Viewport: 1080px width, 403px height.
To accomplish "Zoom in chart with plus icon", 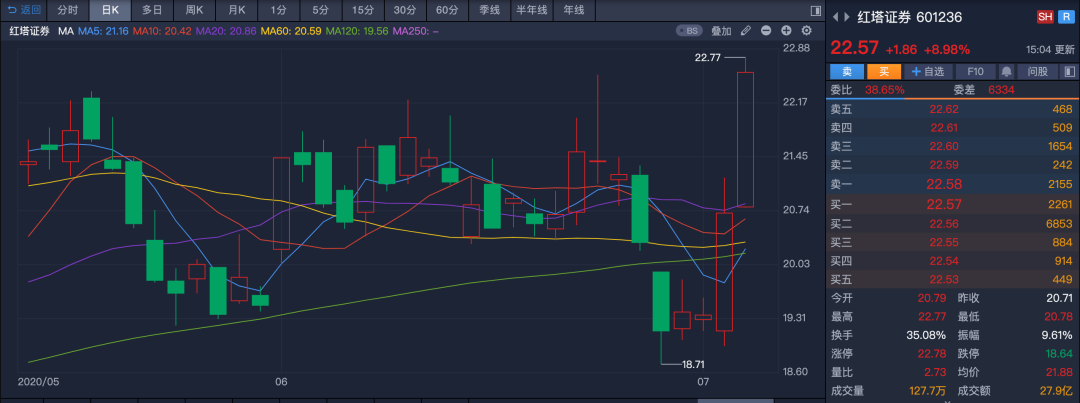I will pos(786,31).
